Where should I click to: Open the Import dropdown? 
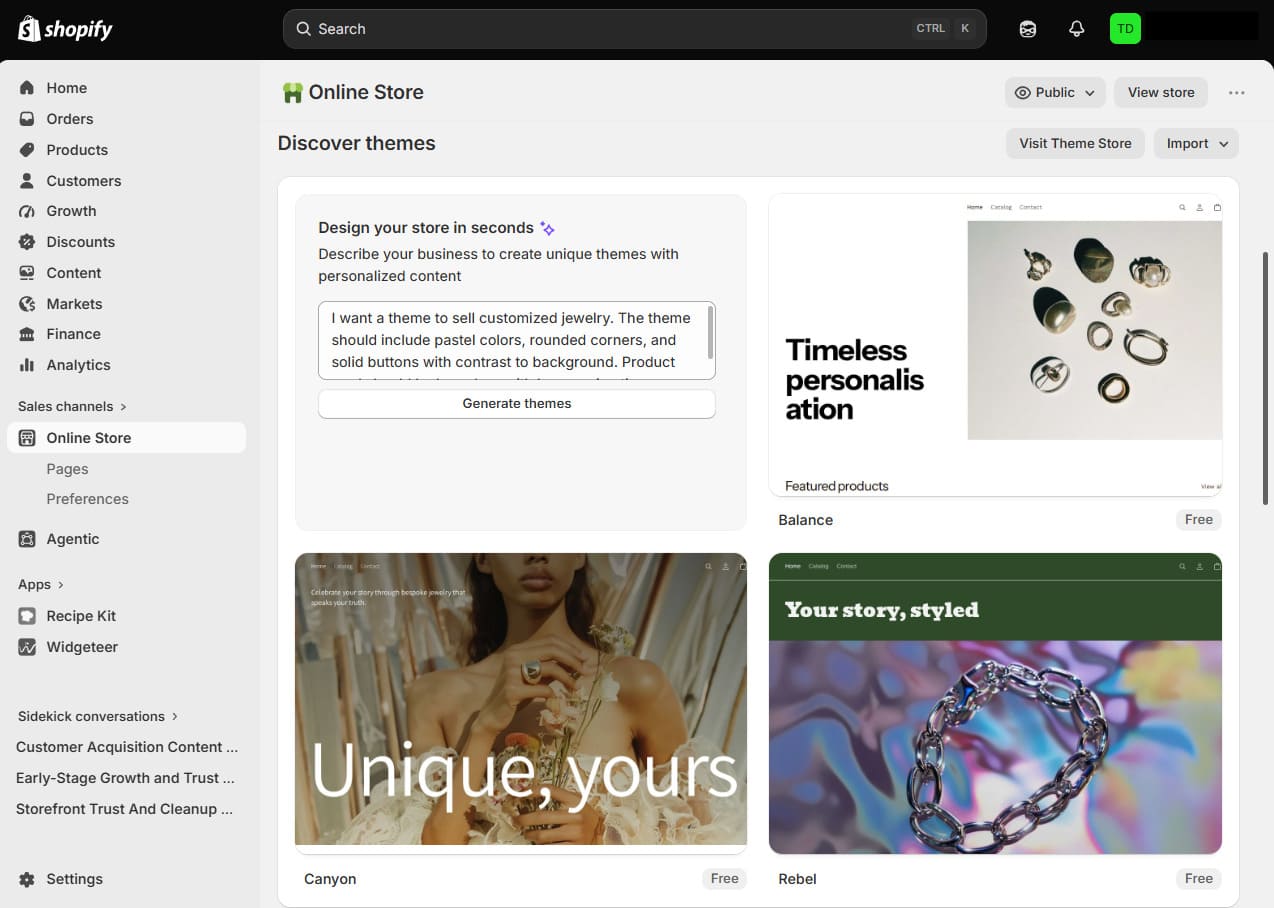(1196, 143)
